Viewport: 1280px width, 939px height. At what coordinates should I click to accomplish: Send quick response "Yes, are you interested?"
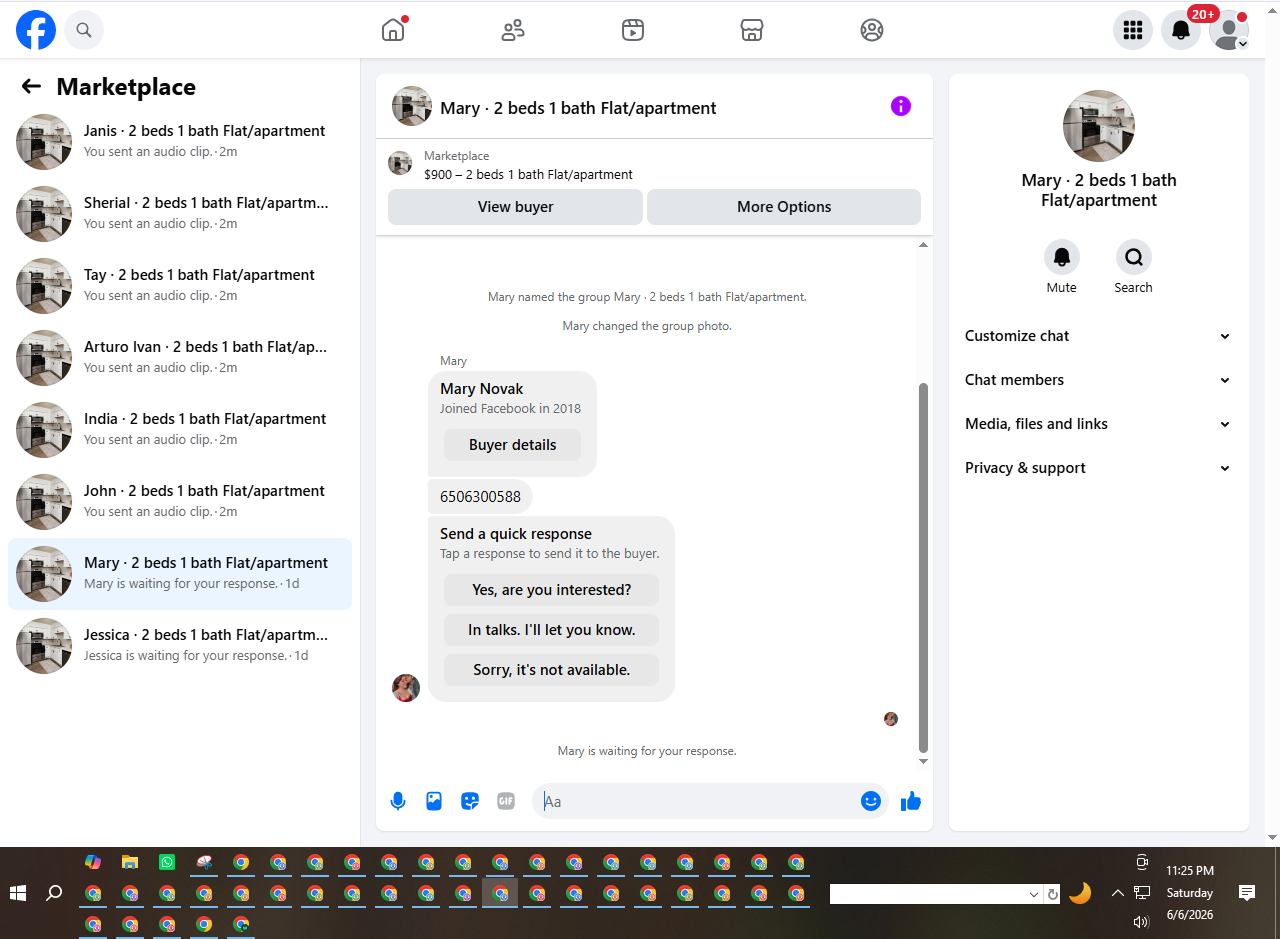551,590
